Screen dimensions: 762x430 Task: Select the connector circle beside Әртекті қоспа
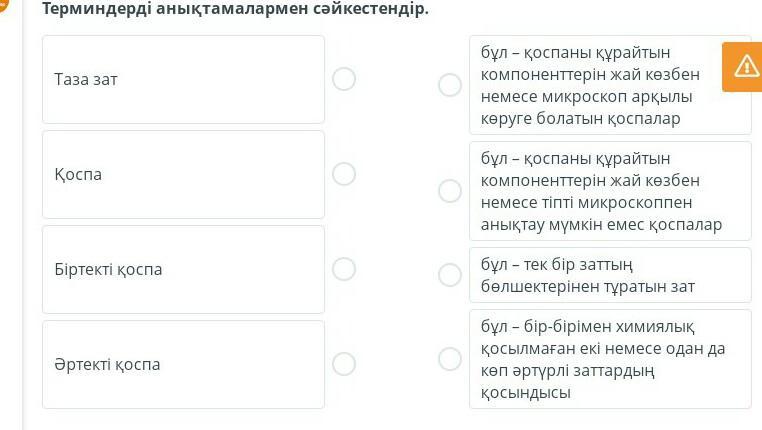point(344,364)
